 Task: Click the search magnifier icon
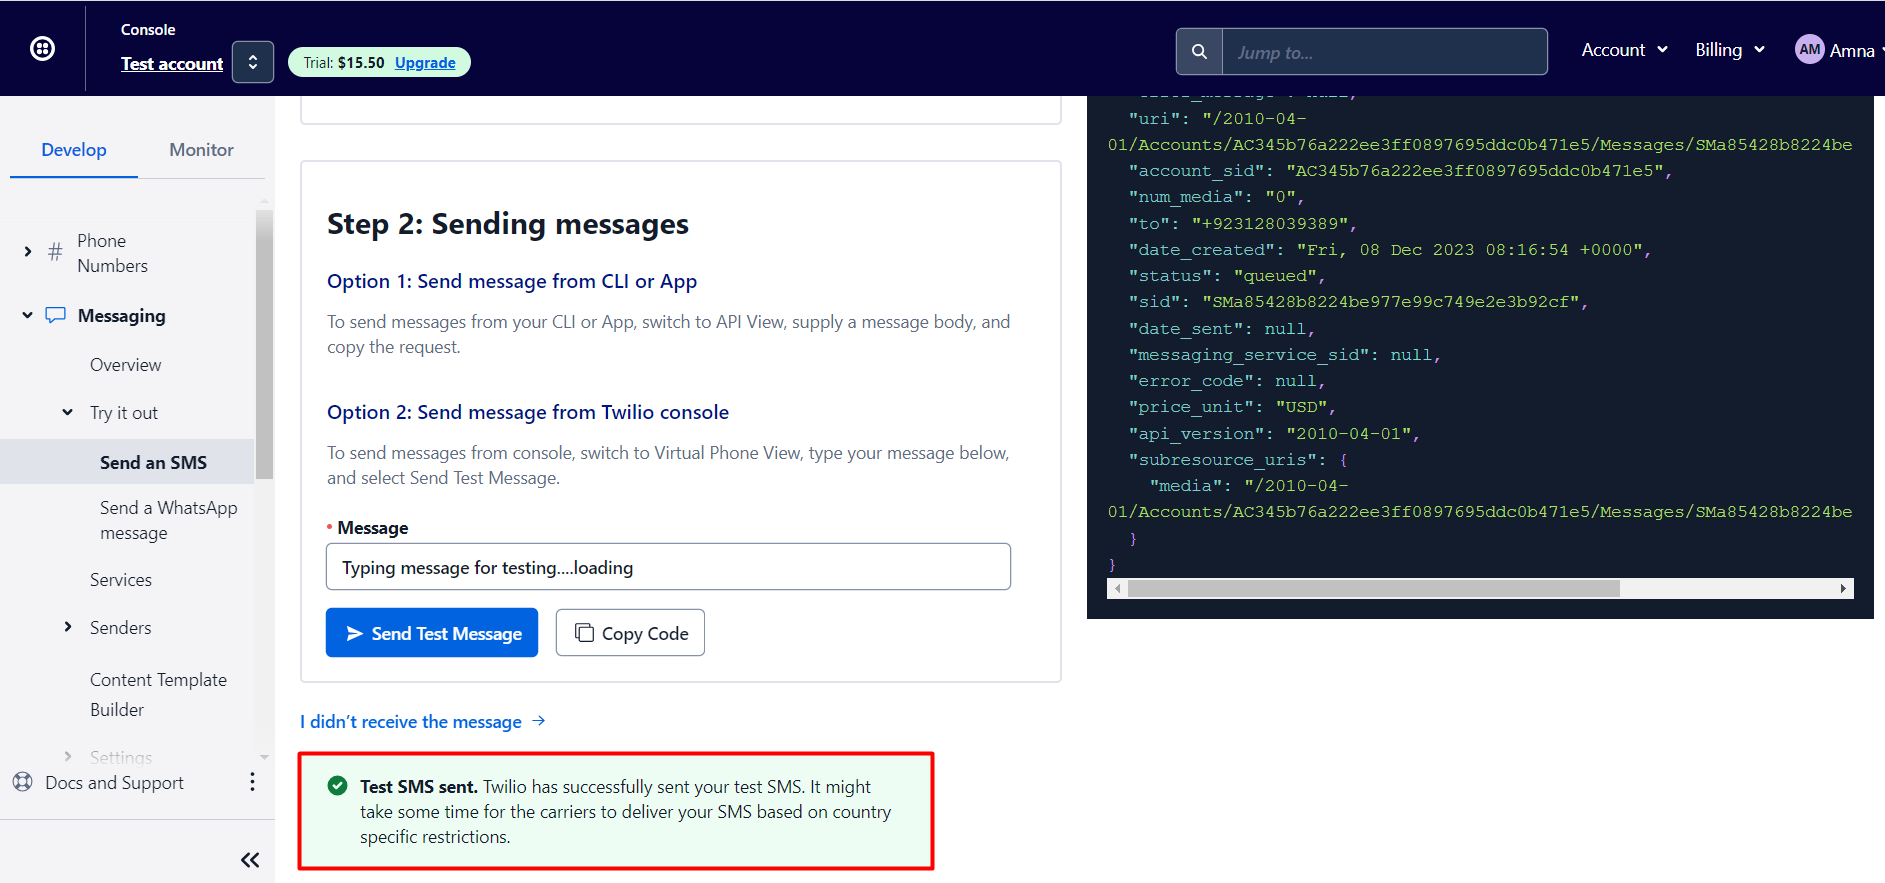(x=1199, y=51)
